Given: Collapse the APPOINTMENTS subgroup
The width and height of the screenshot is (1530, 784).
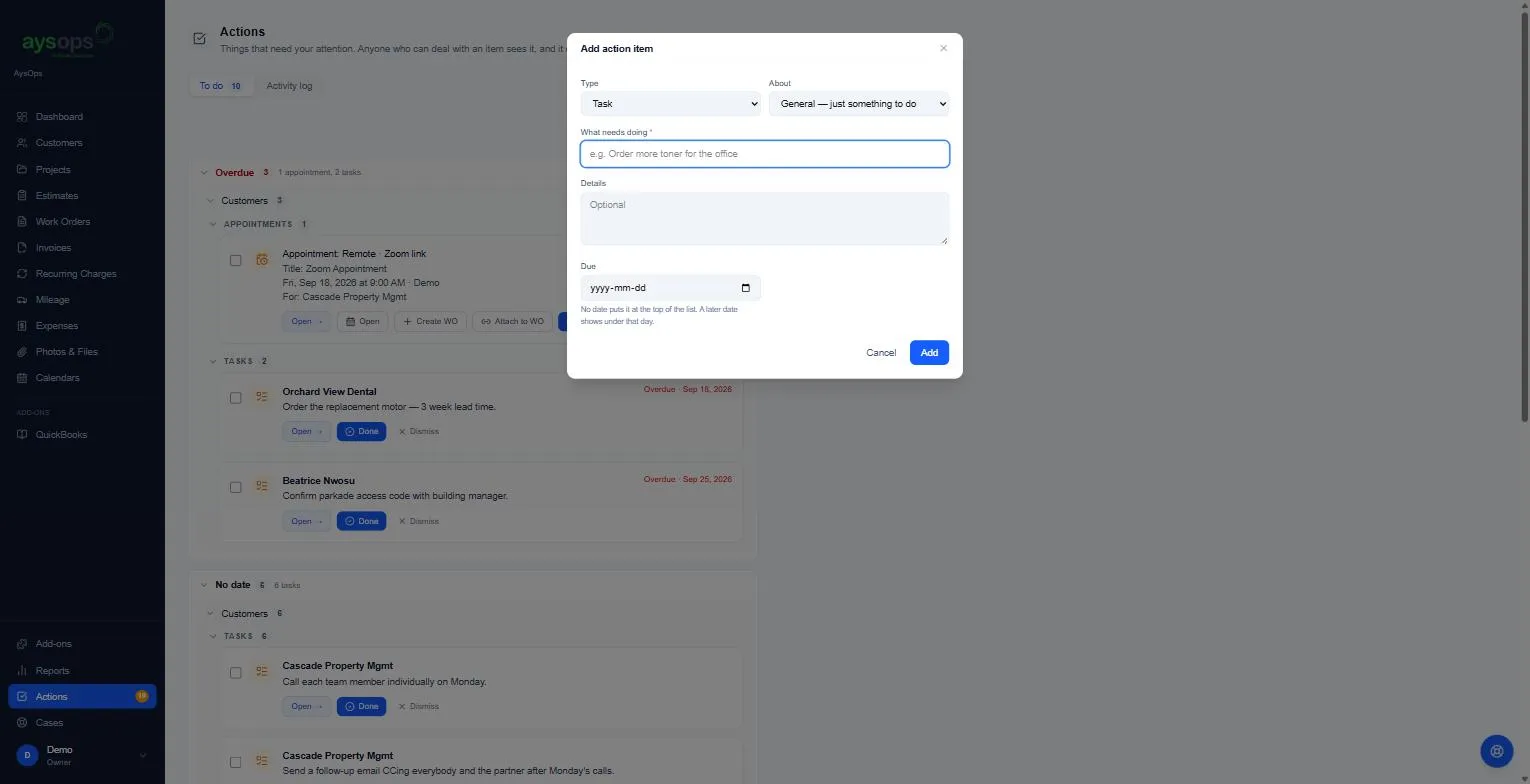Looking at the screenshot, I should pyautogui.click(x=213, y=224).
